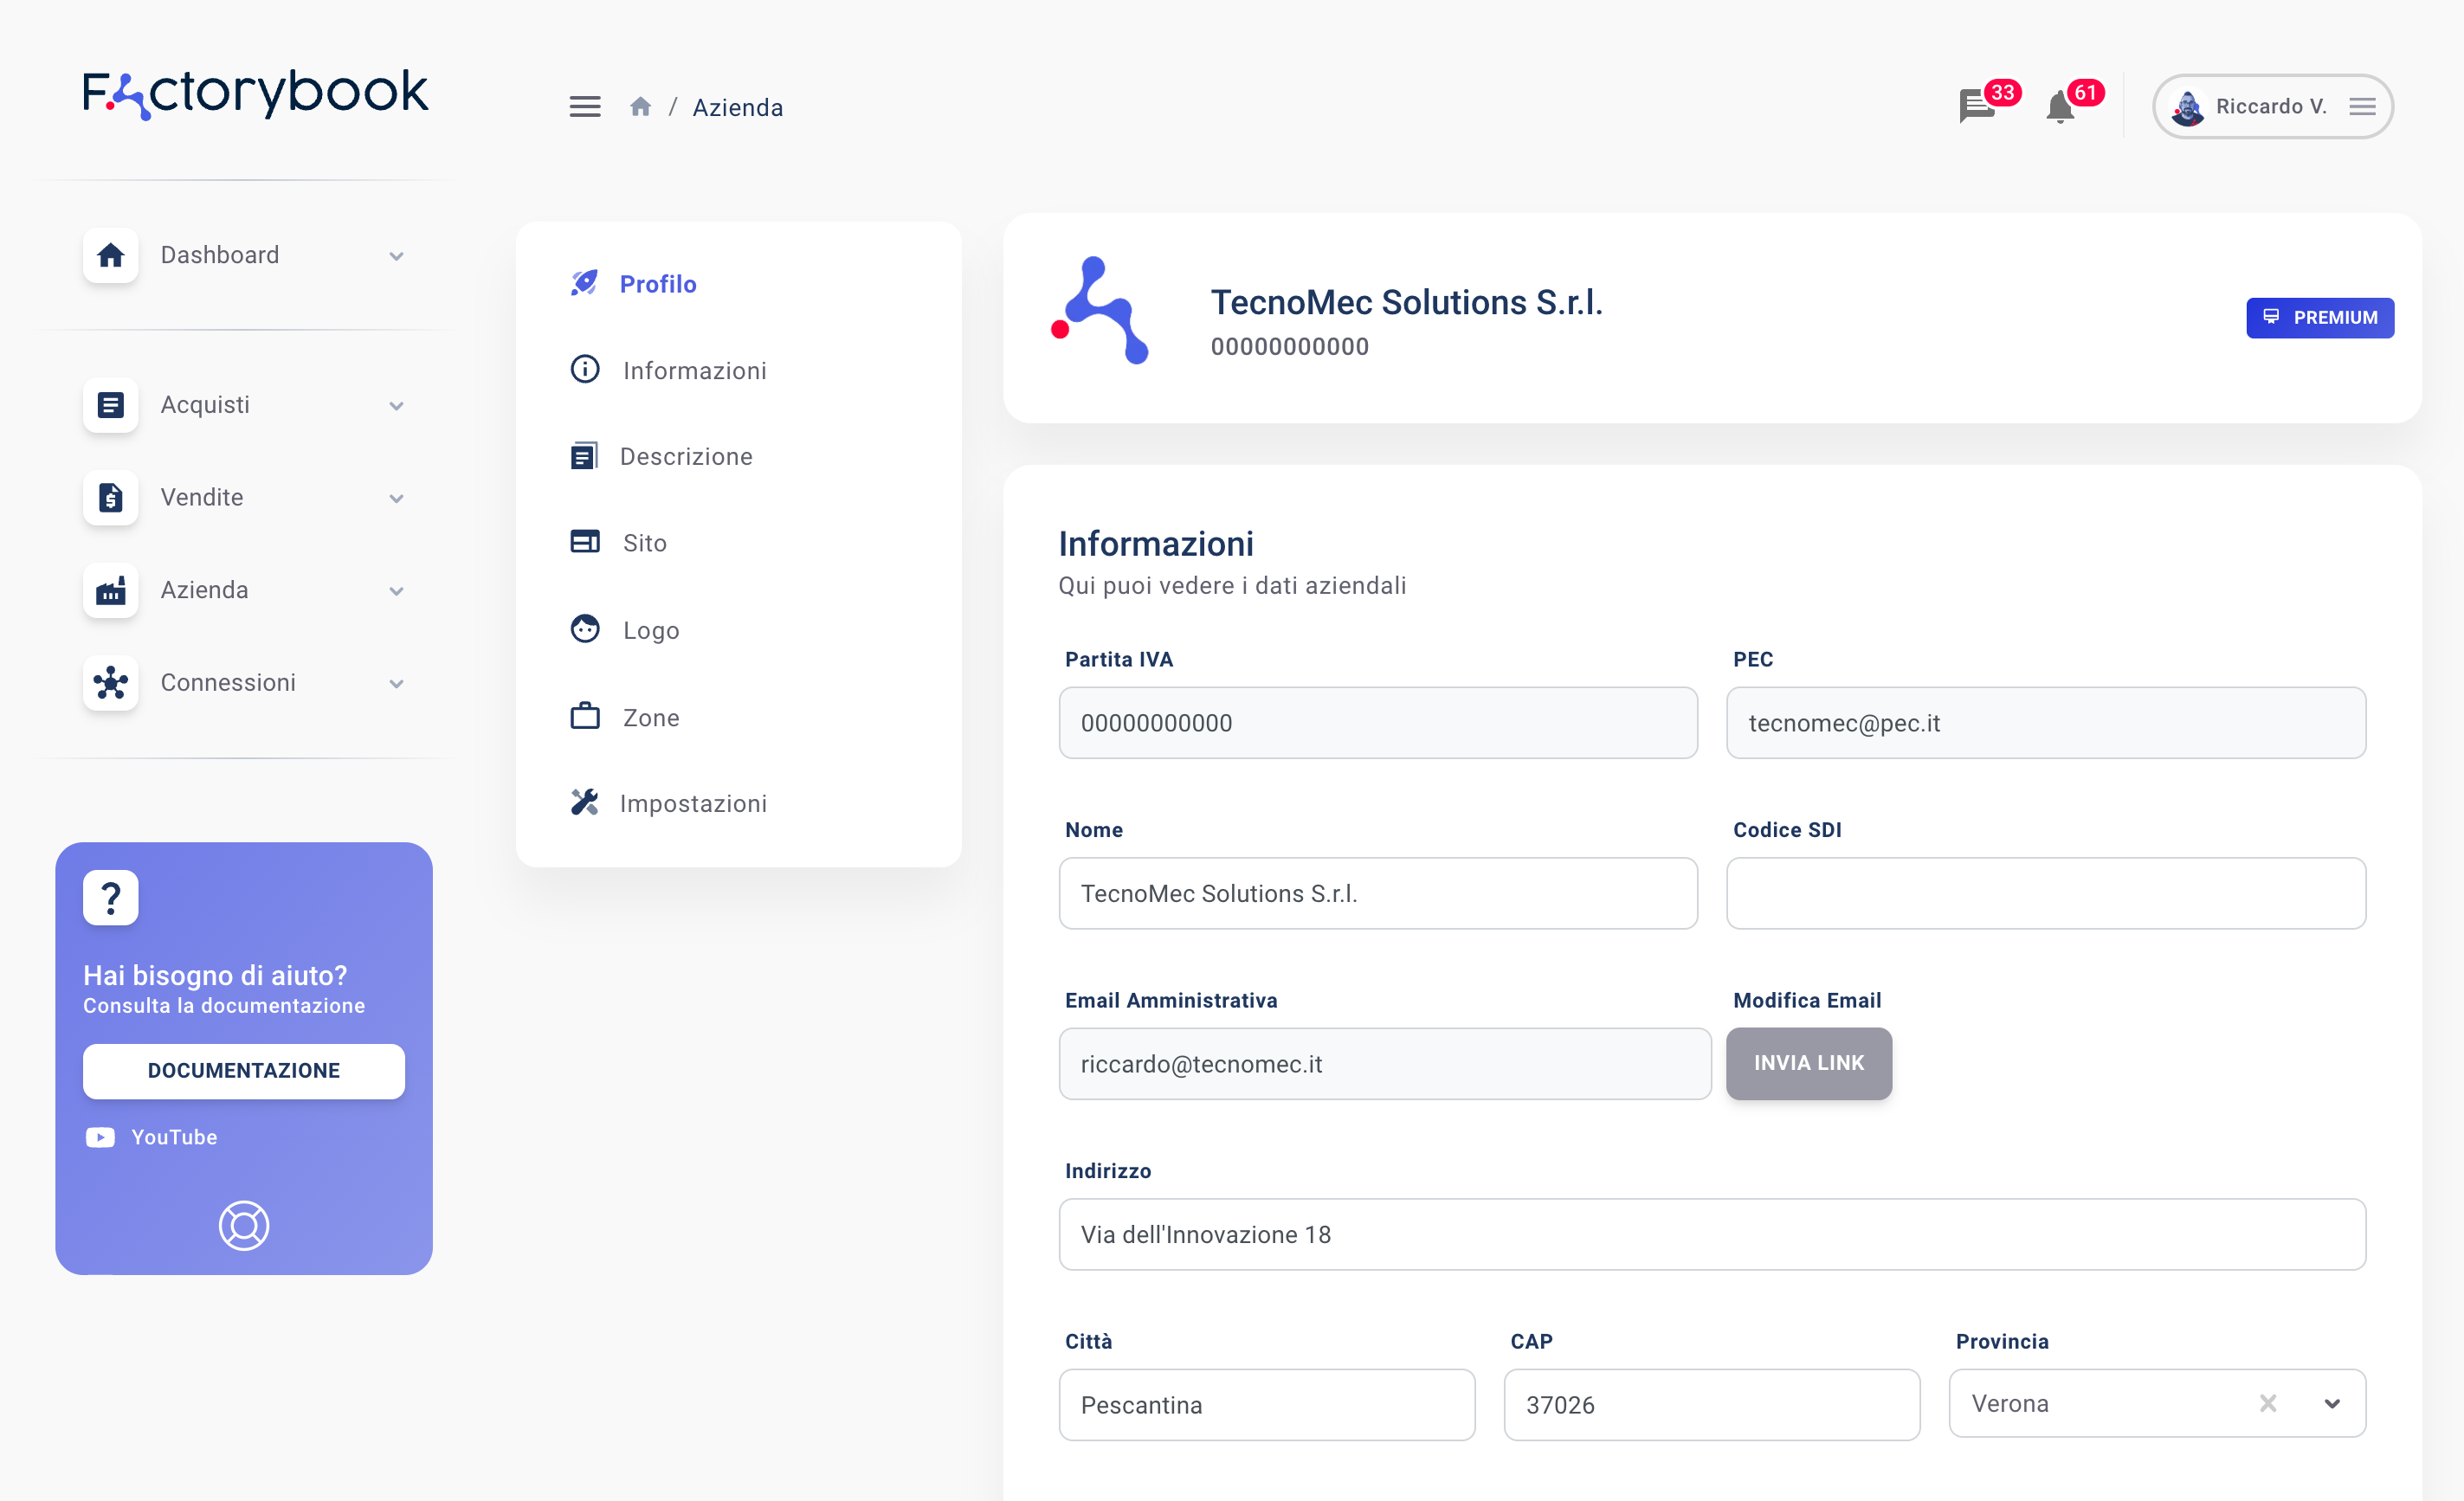Open the Descrizione profile section
The height and width of the screenshot is (1501, 2464).
coord(686,457)
